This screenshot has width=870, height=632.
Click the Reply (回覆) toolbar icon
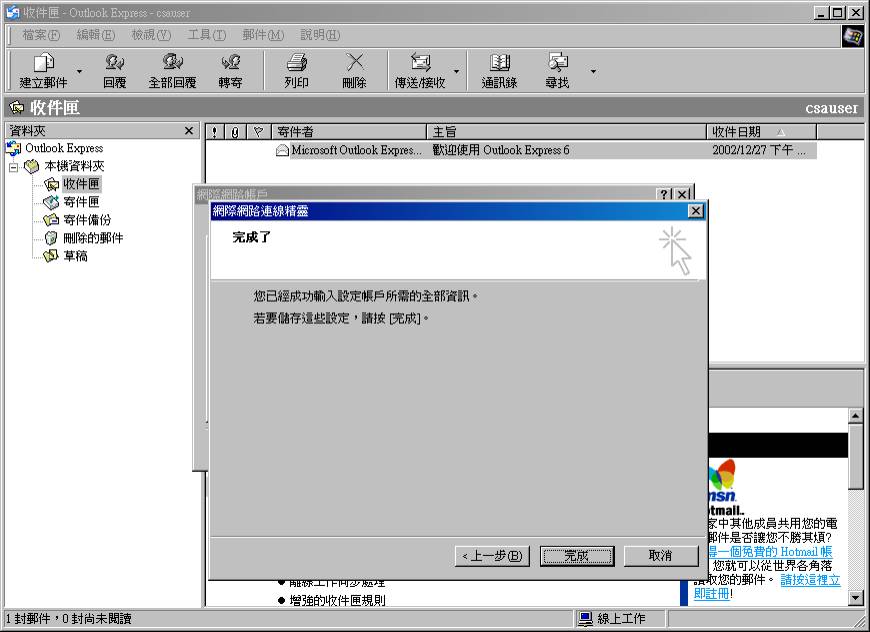pyautogui.click(x=114, y=62)
